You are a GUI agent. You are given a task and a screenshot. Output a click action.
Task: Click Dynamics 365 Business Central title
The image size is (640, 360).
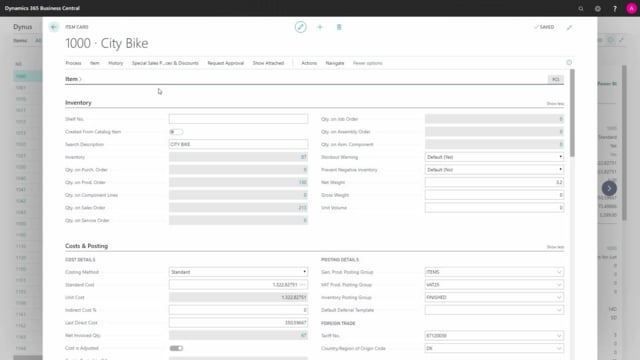[42, 8]
